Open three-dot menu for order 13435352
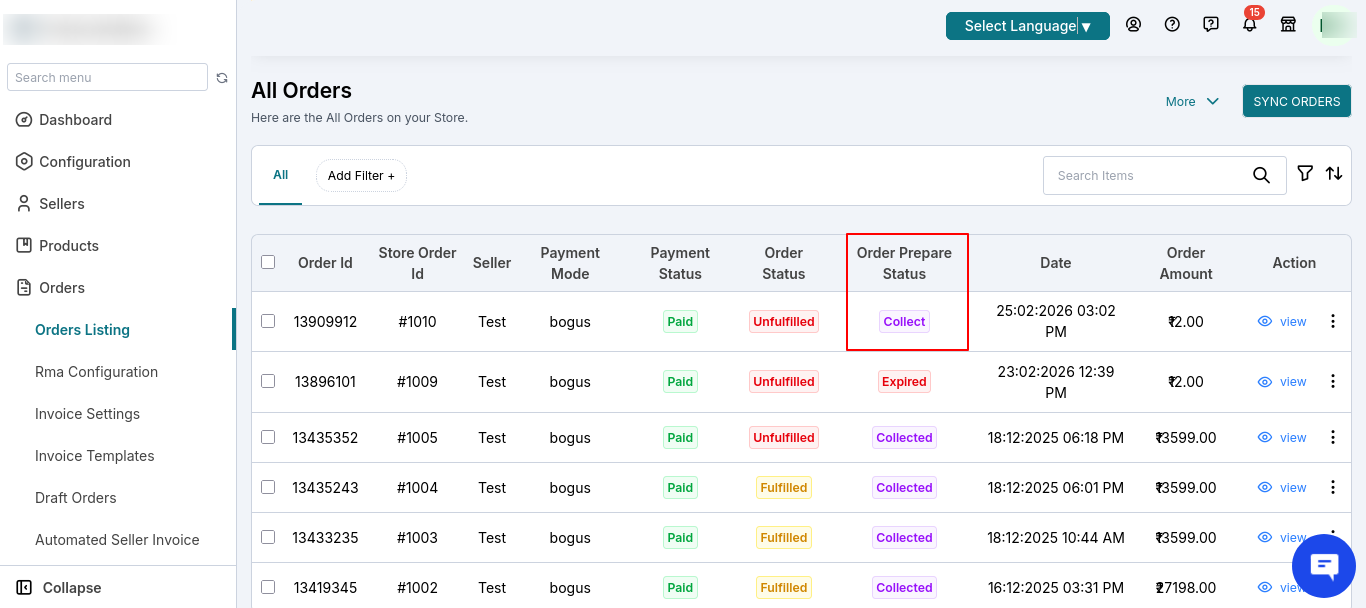Image resolution: width=1366 pixels, height=608 pixels. 1332,437
